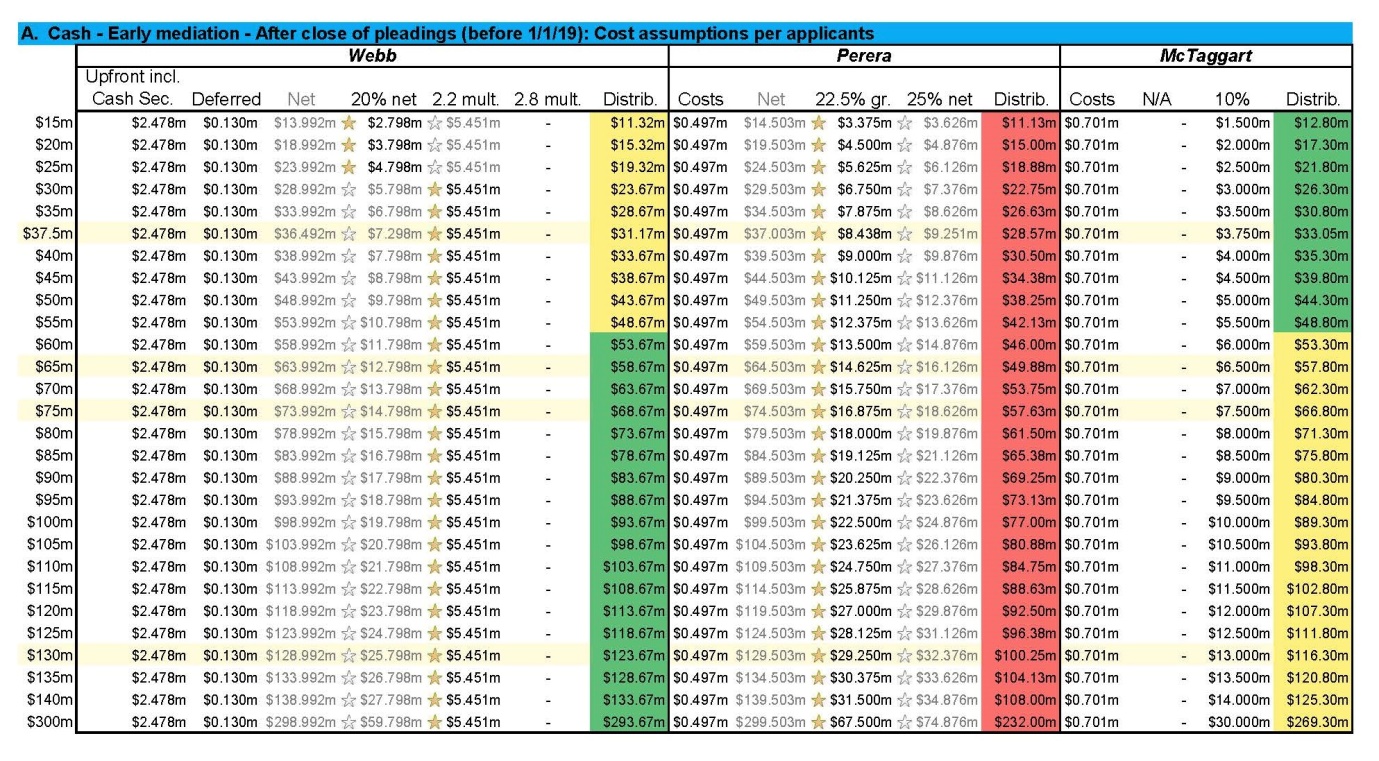Click the outline star before $3.626m
The height and width of the screenshot is (761, 1379).
coord(904,123)
